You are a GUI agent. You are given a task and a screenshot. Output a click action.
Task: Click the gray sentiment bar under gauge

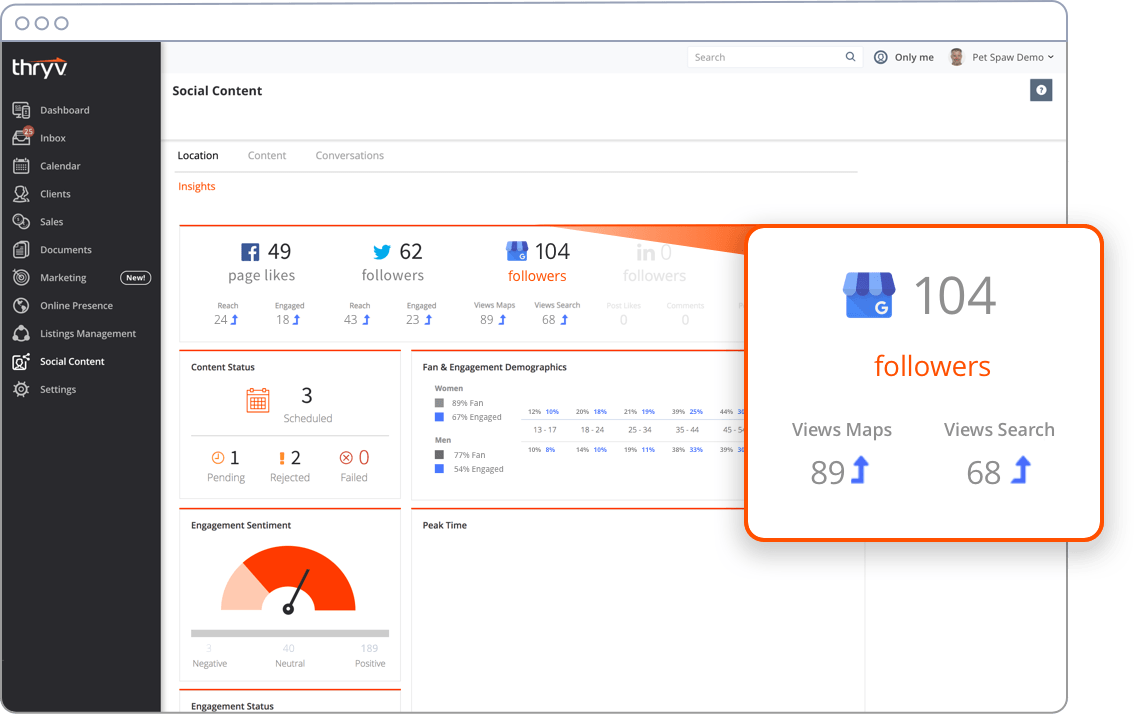point(290,633)
